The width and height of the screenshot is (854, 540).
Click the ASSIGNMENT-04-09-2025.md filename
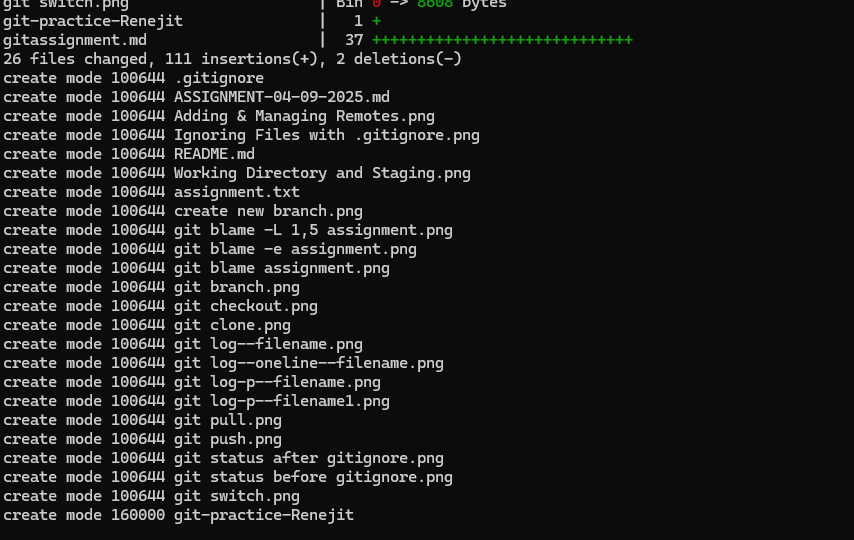(281, 97)
